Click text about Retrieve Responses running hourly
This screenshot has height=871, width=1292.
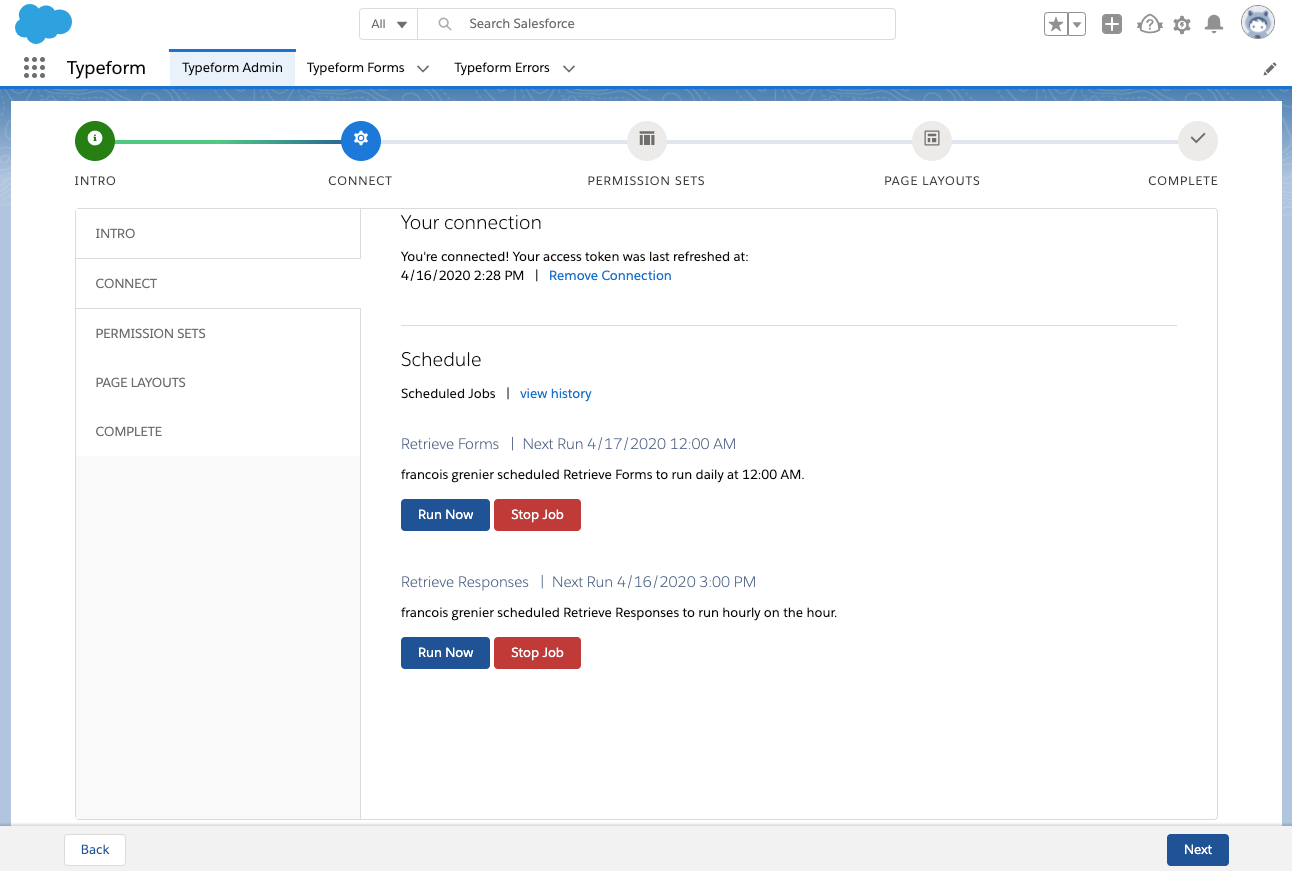[x=619, y=612]
